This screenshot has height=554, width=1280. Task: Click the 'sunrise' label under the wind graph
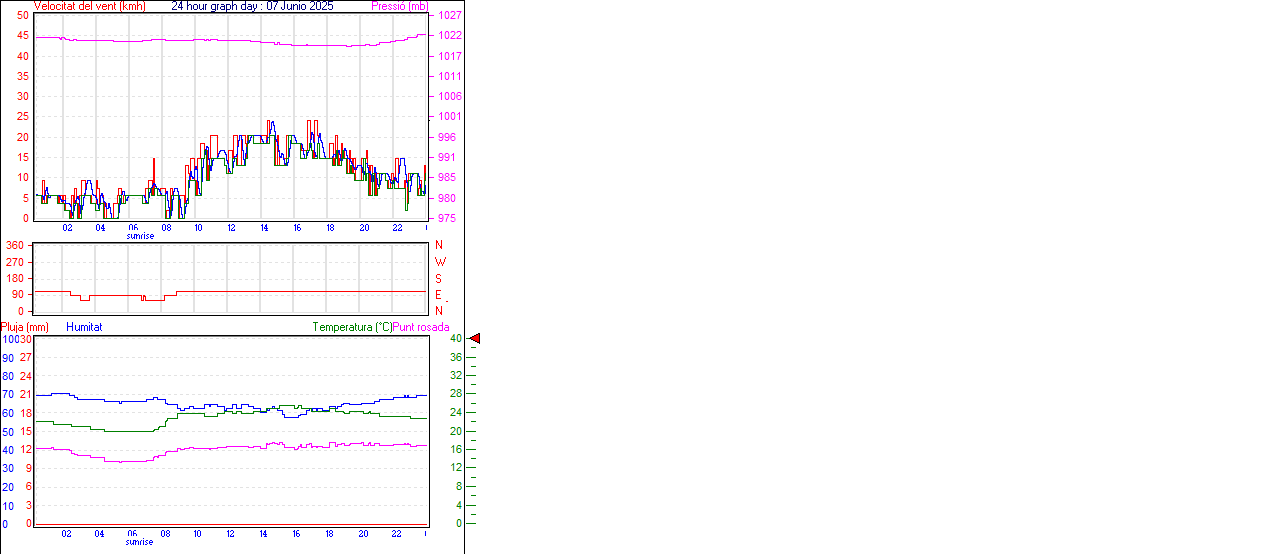[x=140, y=236]
